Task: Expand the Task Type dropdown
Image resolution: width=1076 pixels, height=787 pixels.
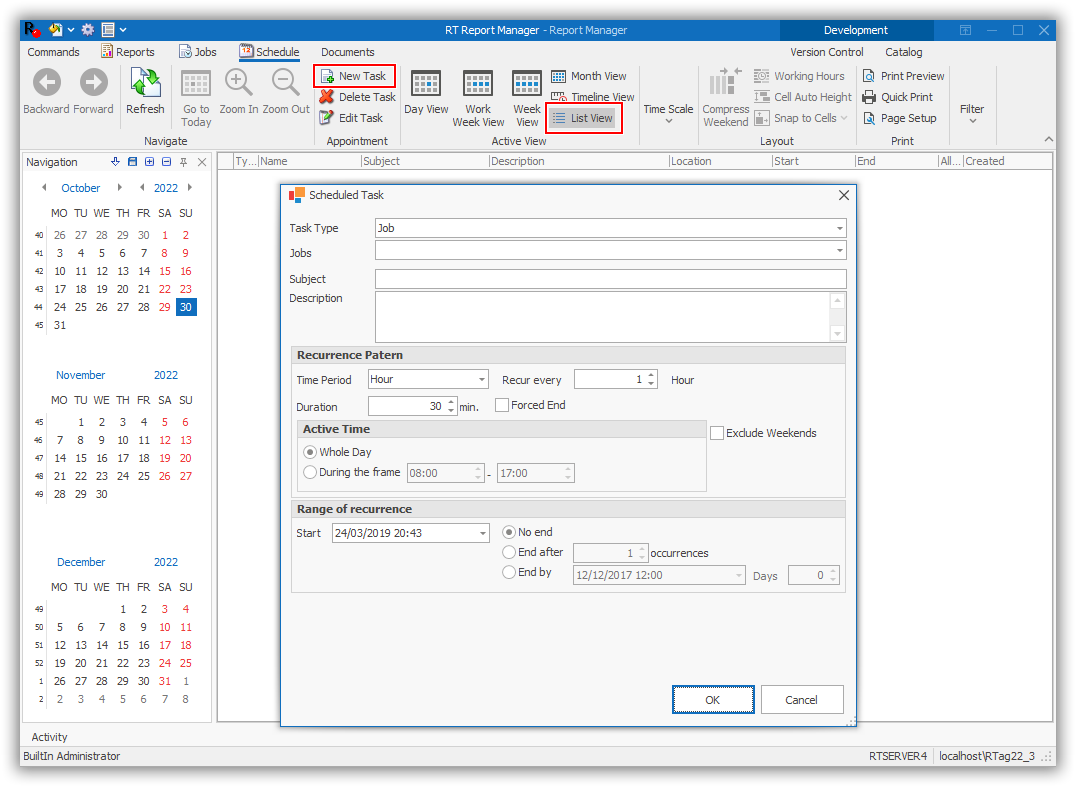Action: 839,228
